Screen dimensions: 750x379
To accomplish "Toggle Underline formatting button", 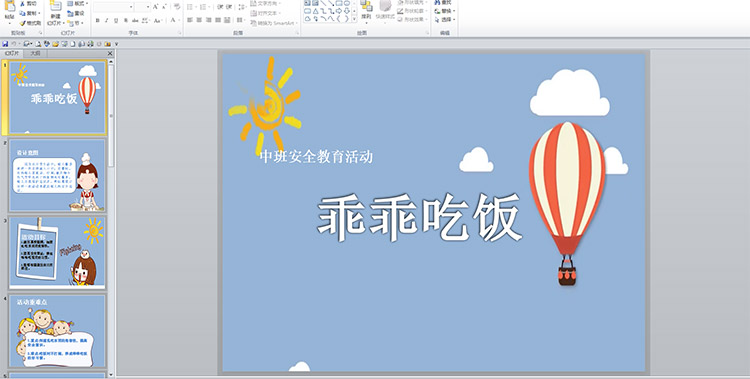I will point(116,20).
